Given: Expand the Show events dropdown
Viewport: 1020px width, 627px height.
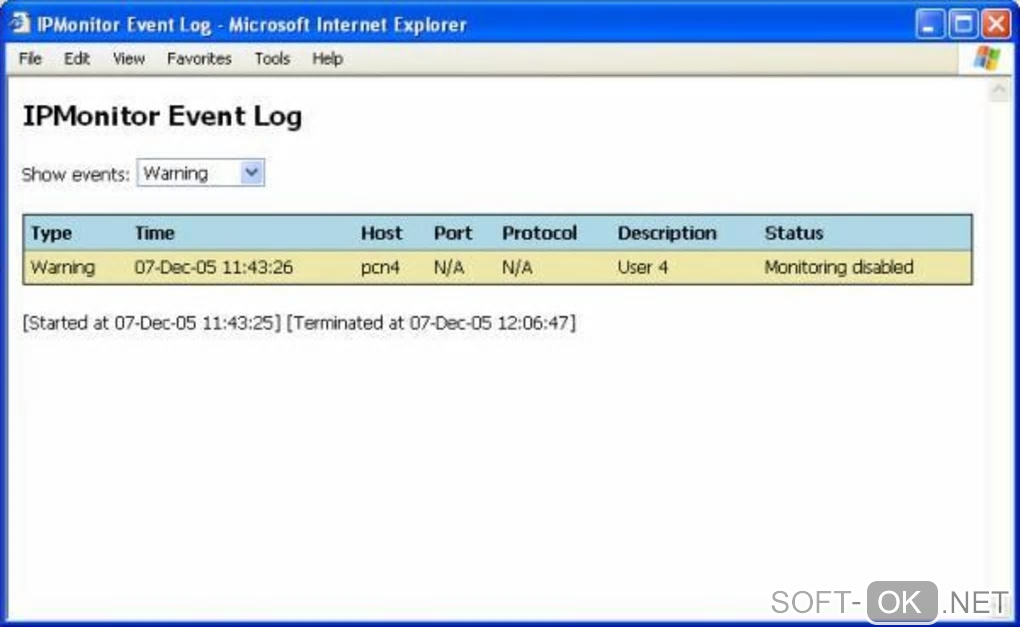Looking at the screenshot, I should 252,173.
